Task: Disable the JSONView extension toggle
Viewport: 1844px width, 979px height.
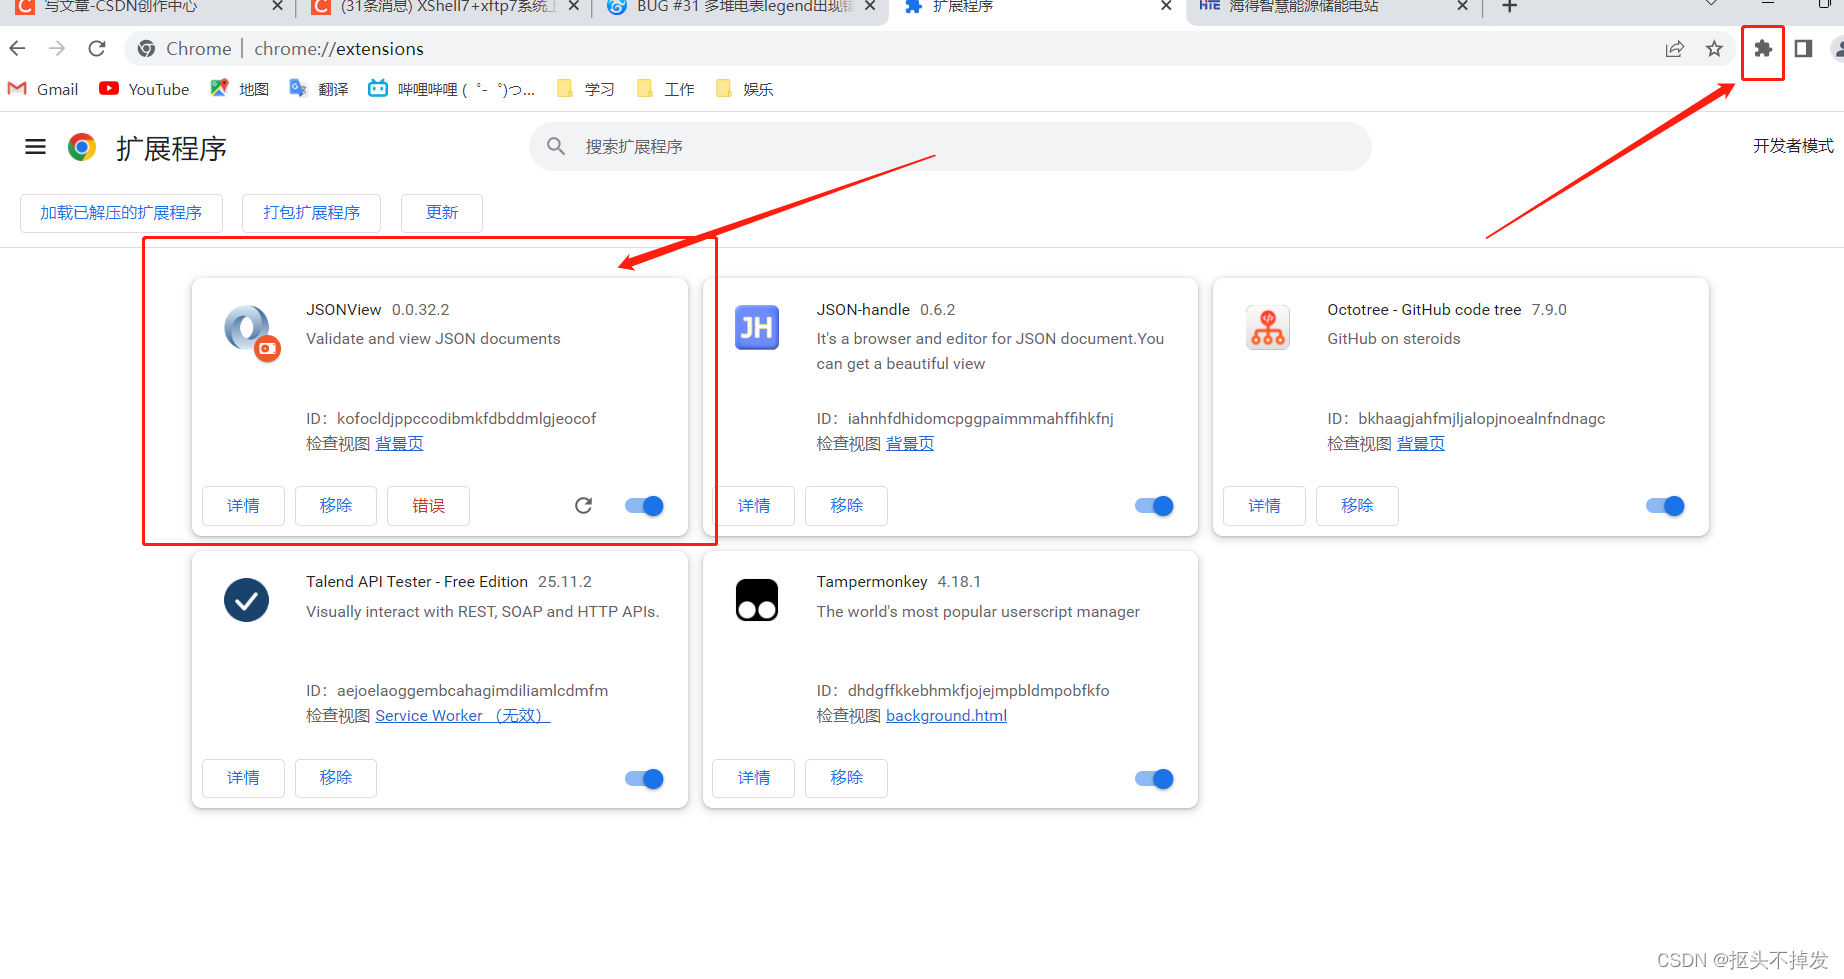Action: coord(644,505)
